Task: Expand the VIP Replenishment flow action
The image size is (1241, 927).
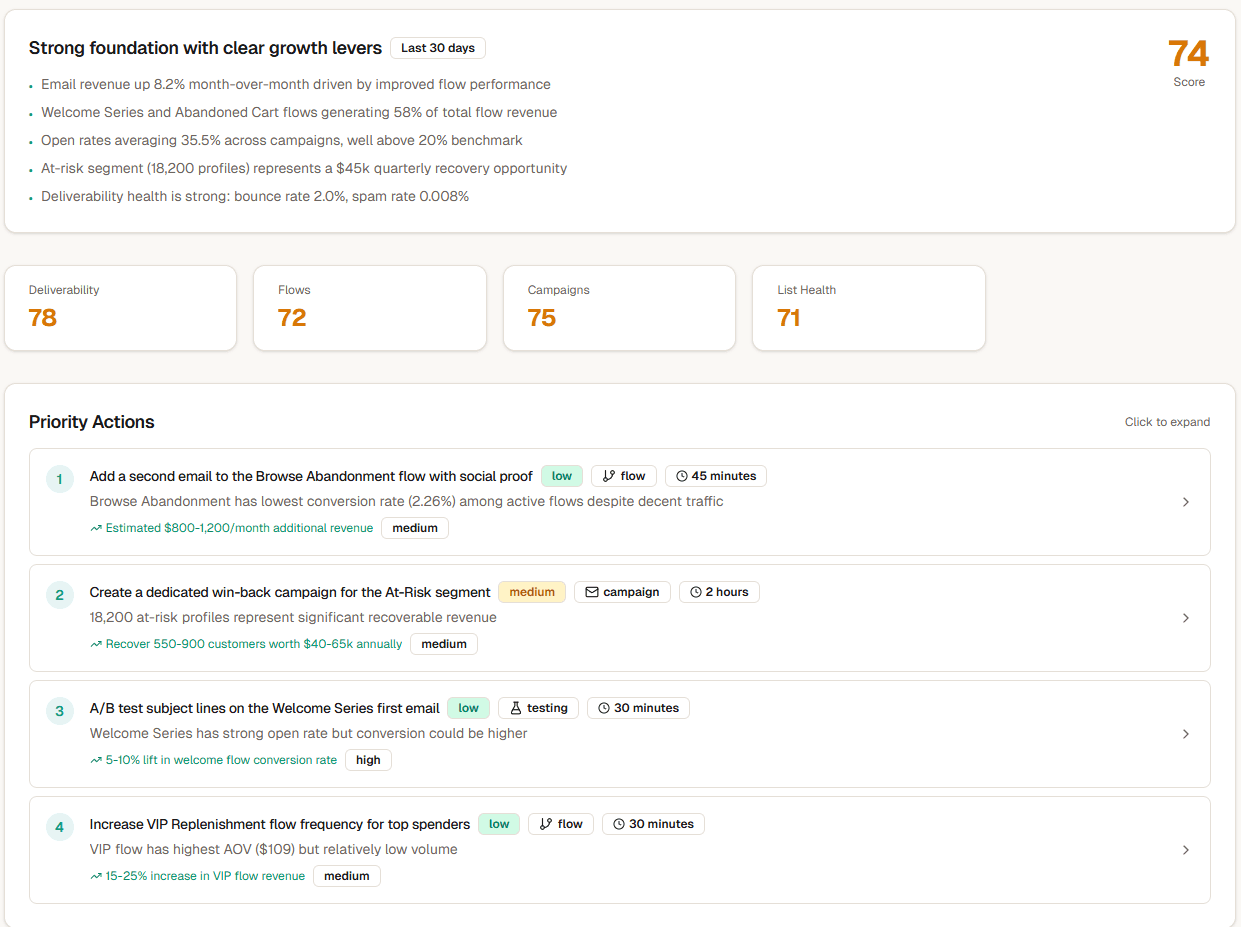Action: pyautogui.click(x=1186, y=850)
